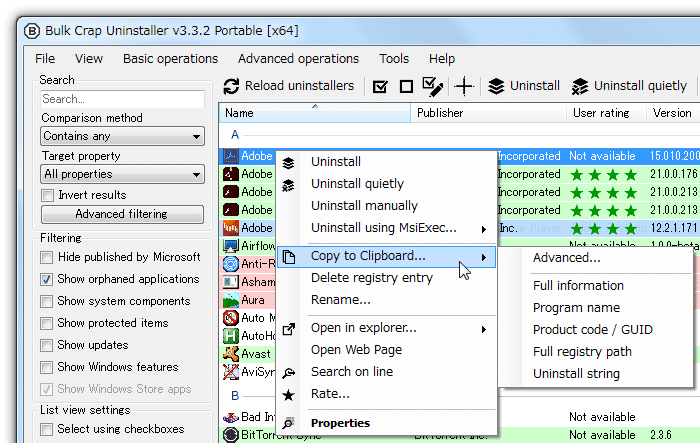Select Uninstall string in submenu

coord(576,374)
